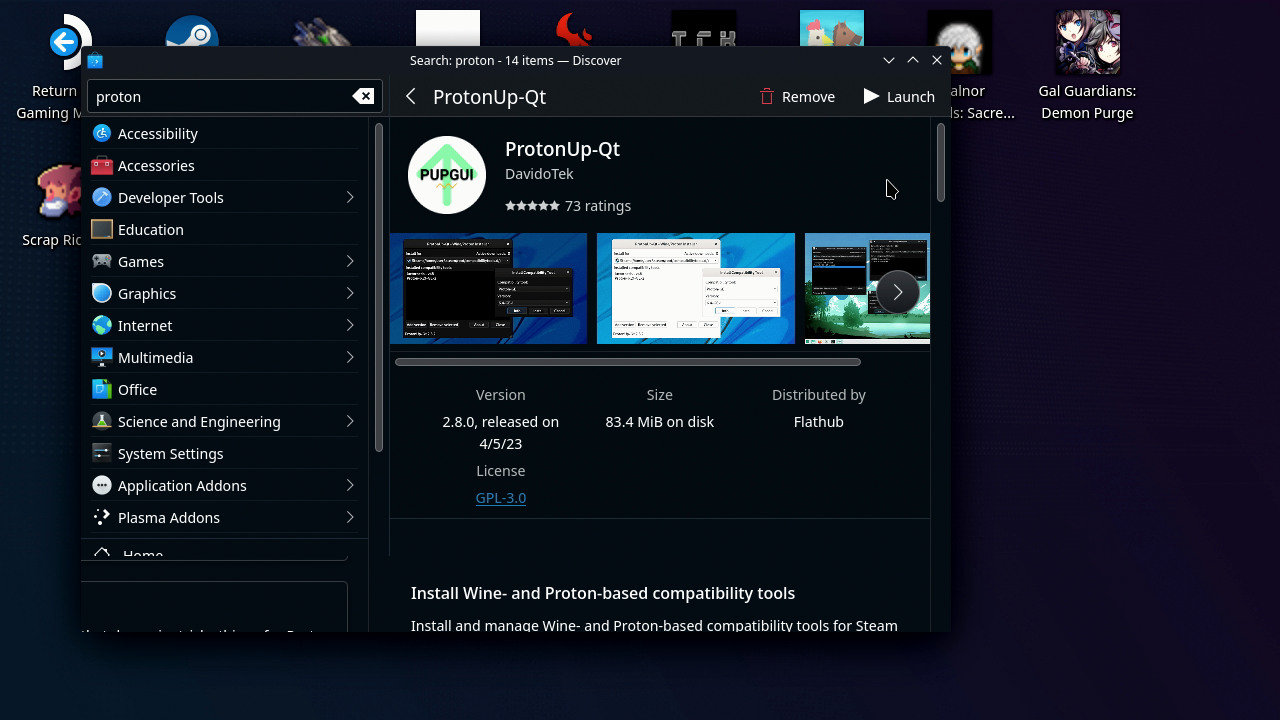Viewport: 1280px width, 720px height.
Task: Expand the Developer Tools category
Action: point(350,197)
